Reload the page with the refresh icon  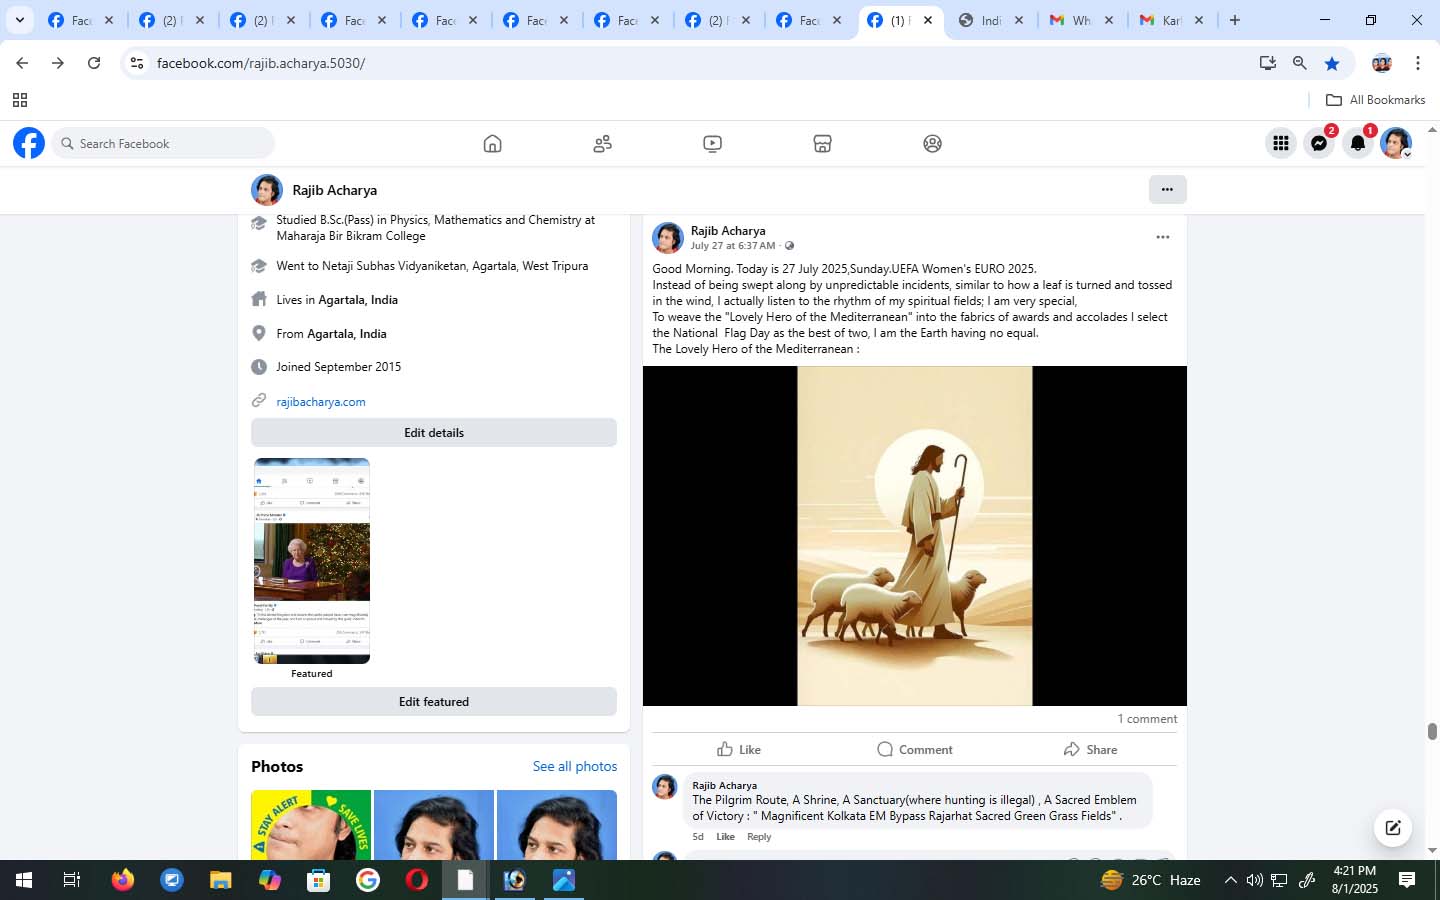(94, 63)
